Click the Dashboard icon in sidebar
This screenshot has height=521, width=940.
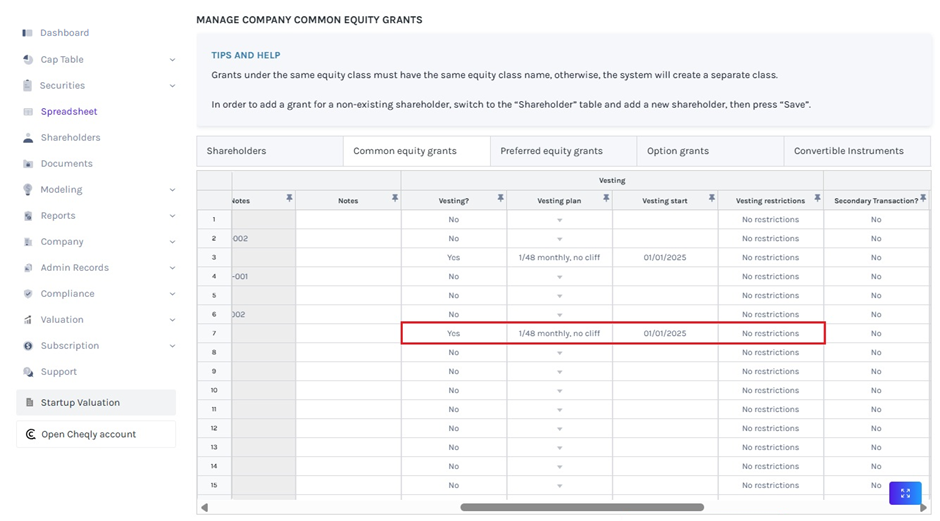(28, 33)
